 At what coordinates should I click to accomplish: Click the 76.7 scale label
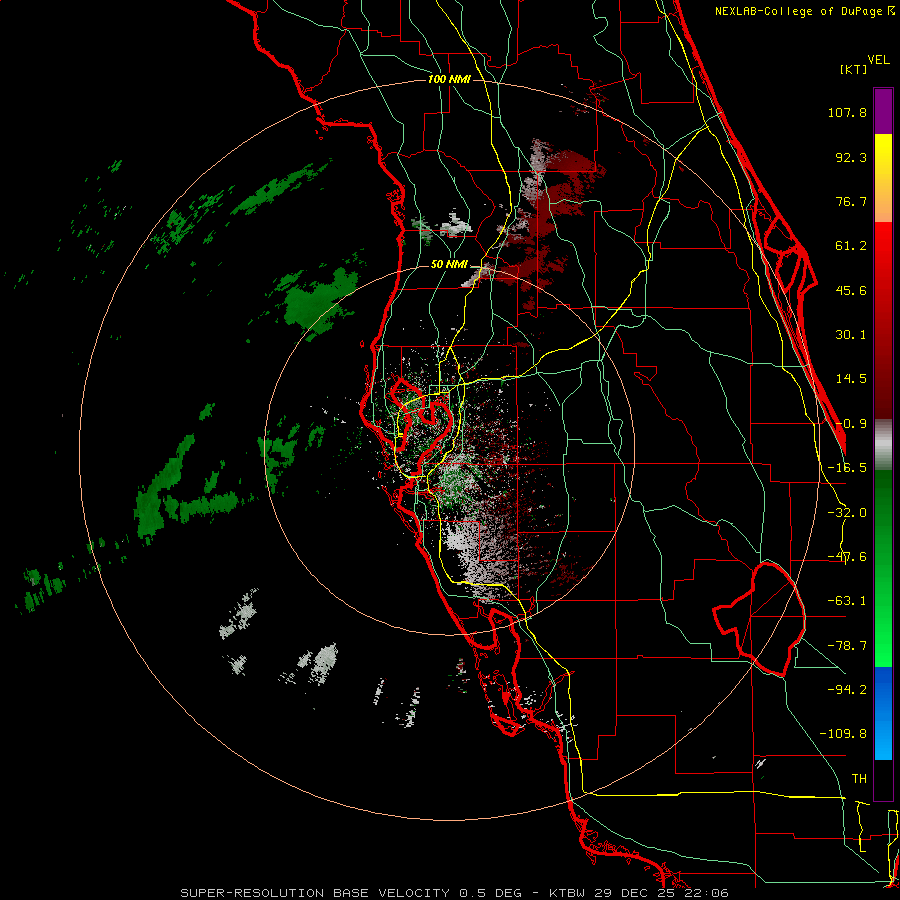[x=851, y=201]
